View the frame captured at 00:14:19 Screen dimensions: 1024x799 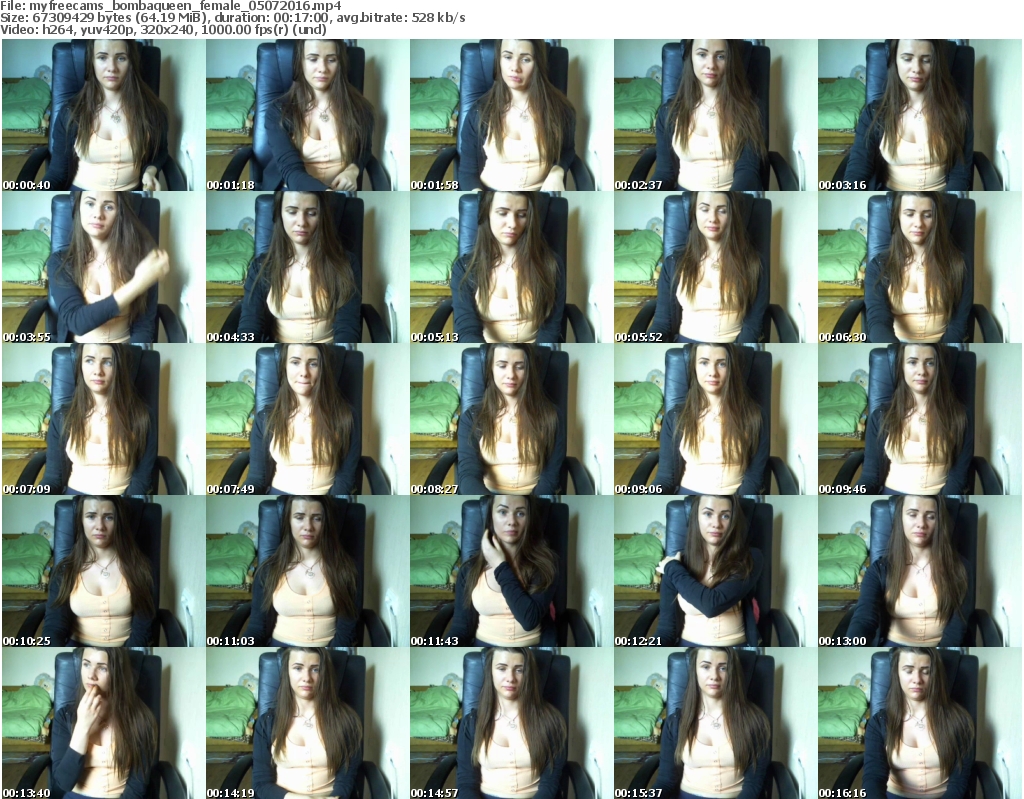click(x=308, y=723)
